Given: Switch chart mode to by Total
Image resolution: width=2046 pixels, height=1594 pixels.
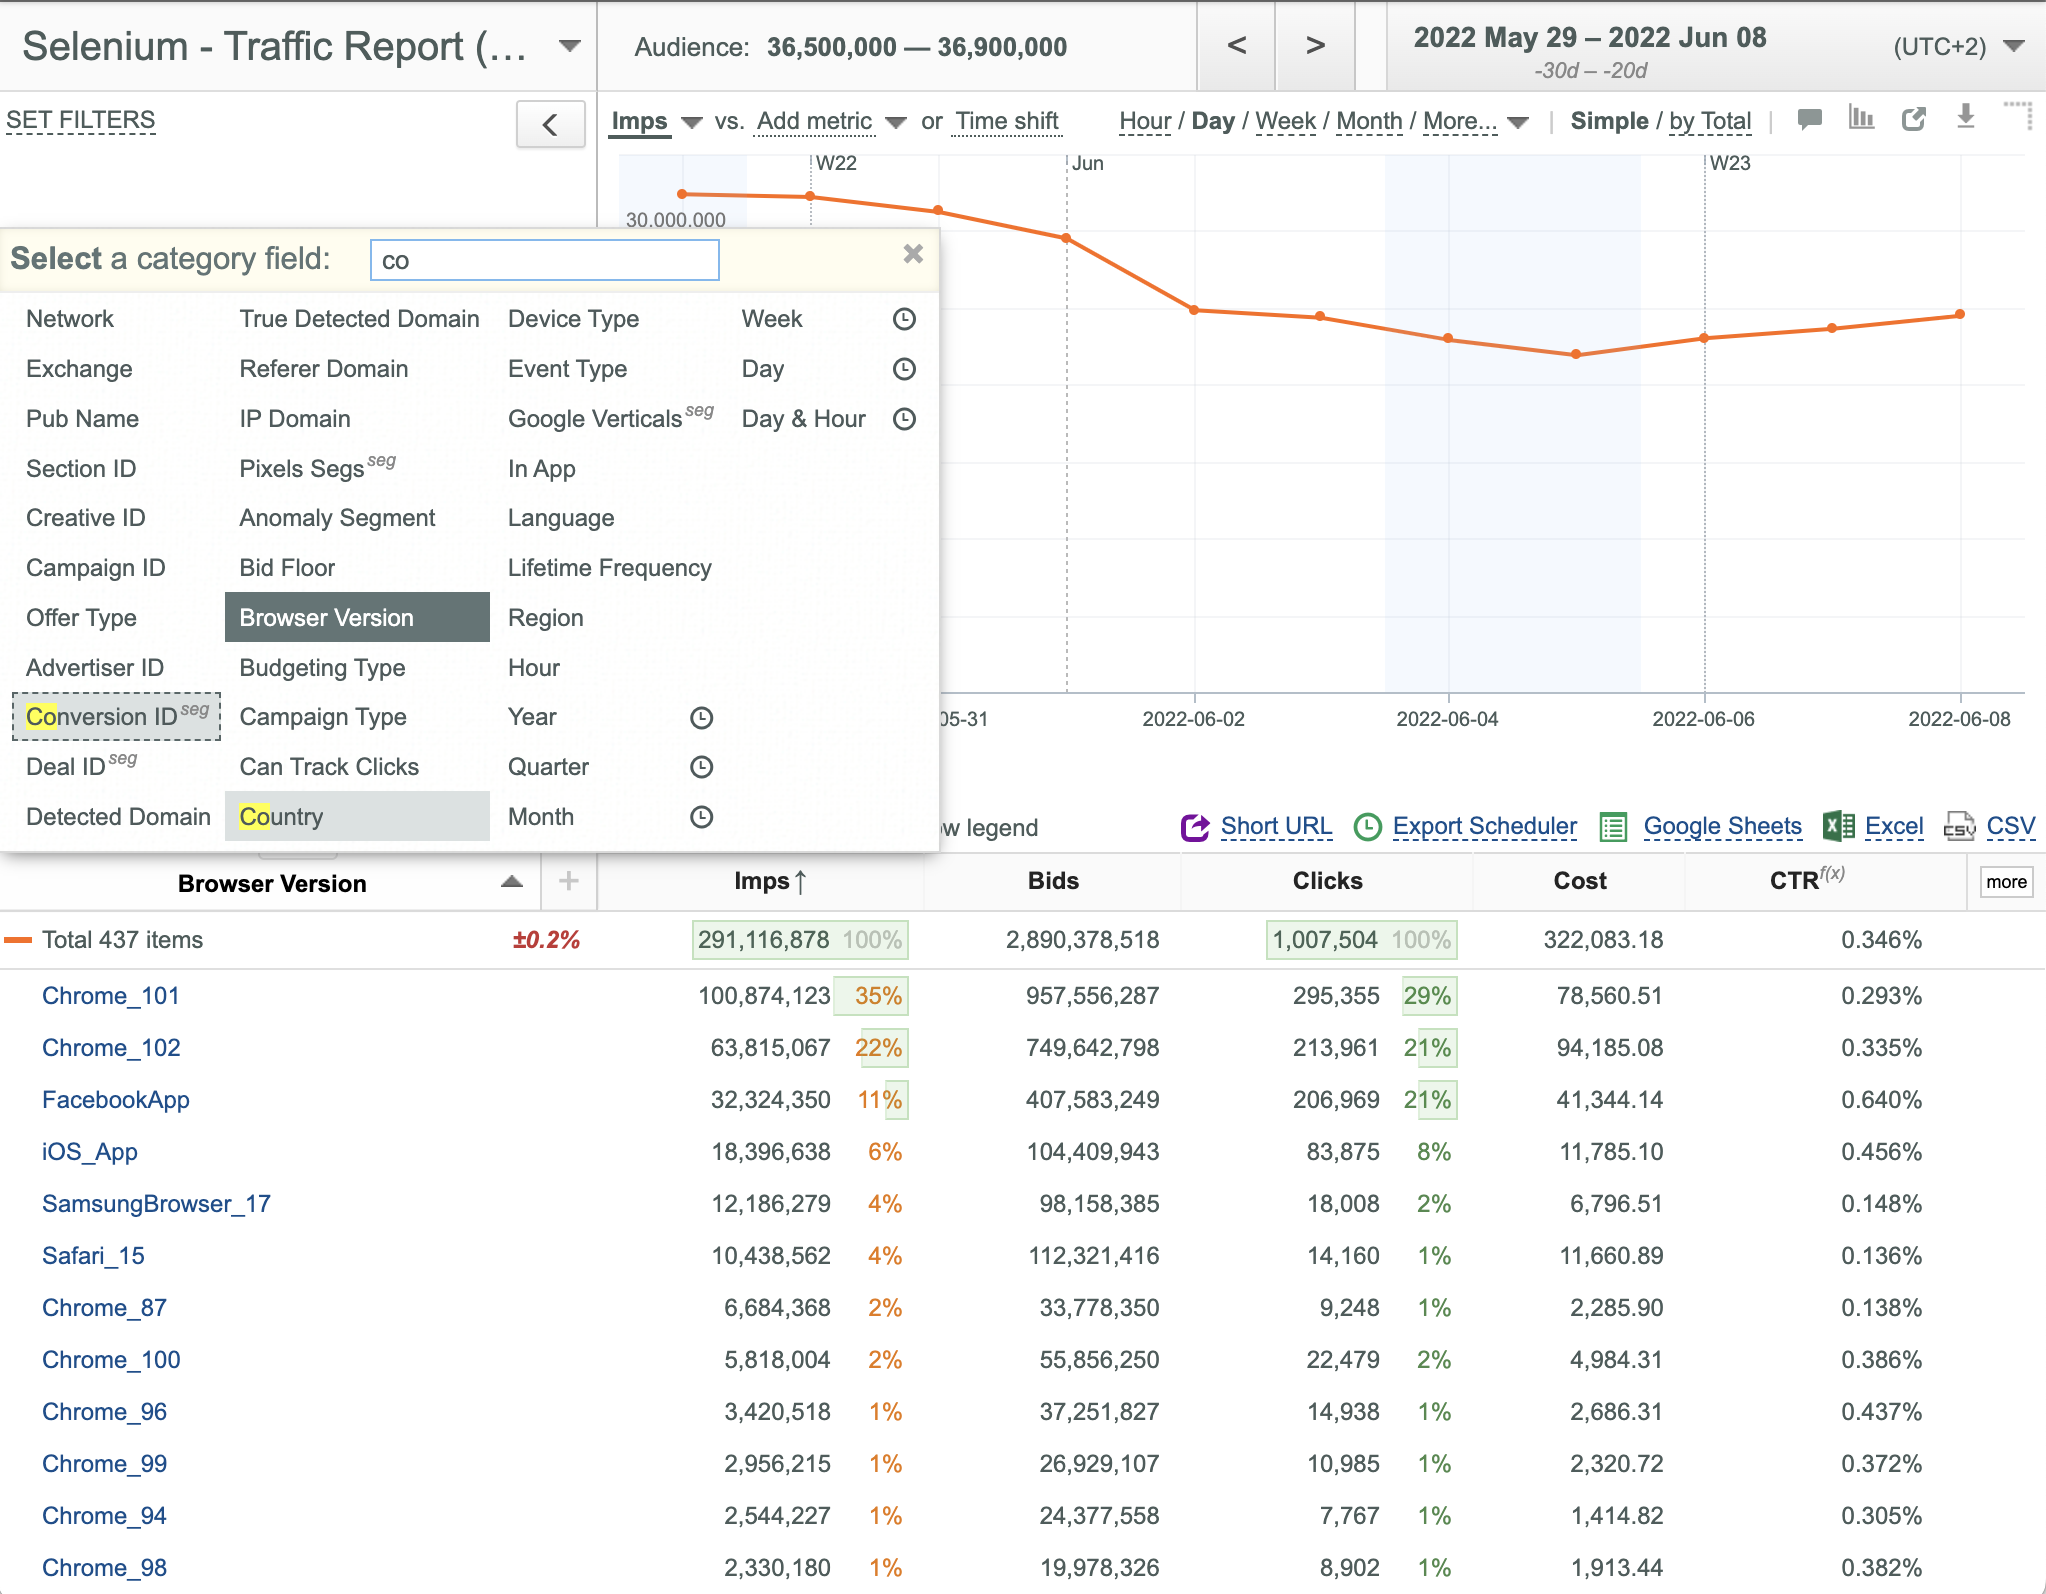Looking at the screenshot, I should [1710, 121].
